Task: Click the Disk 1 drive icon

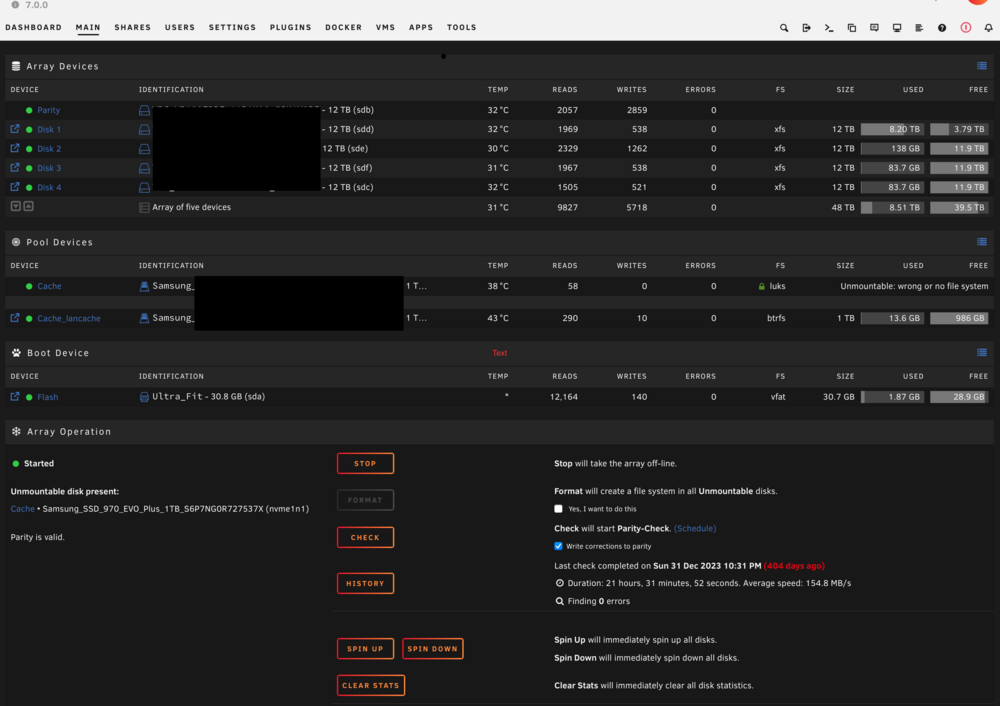Action: [x=145, y=129]
